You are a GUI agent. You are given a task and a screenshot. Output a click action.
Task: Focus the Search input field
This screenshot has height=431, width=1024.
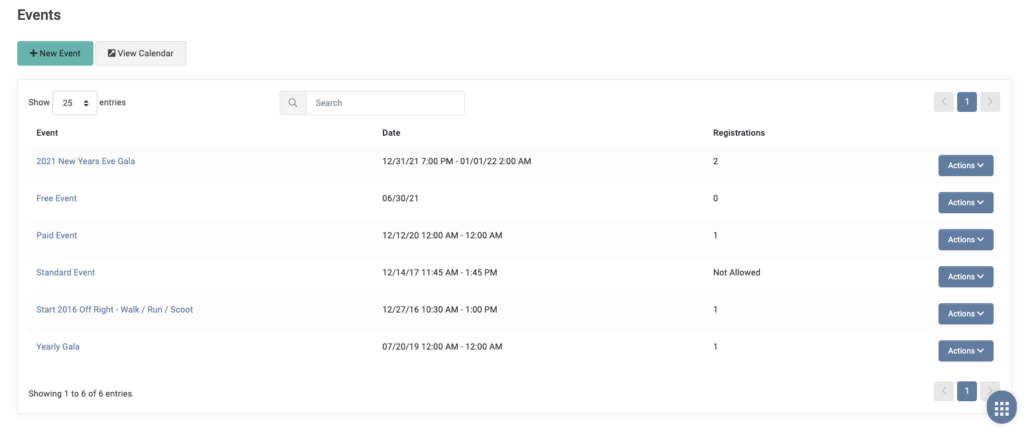point(385,103)
